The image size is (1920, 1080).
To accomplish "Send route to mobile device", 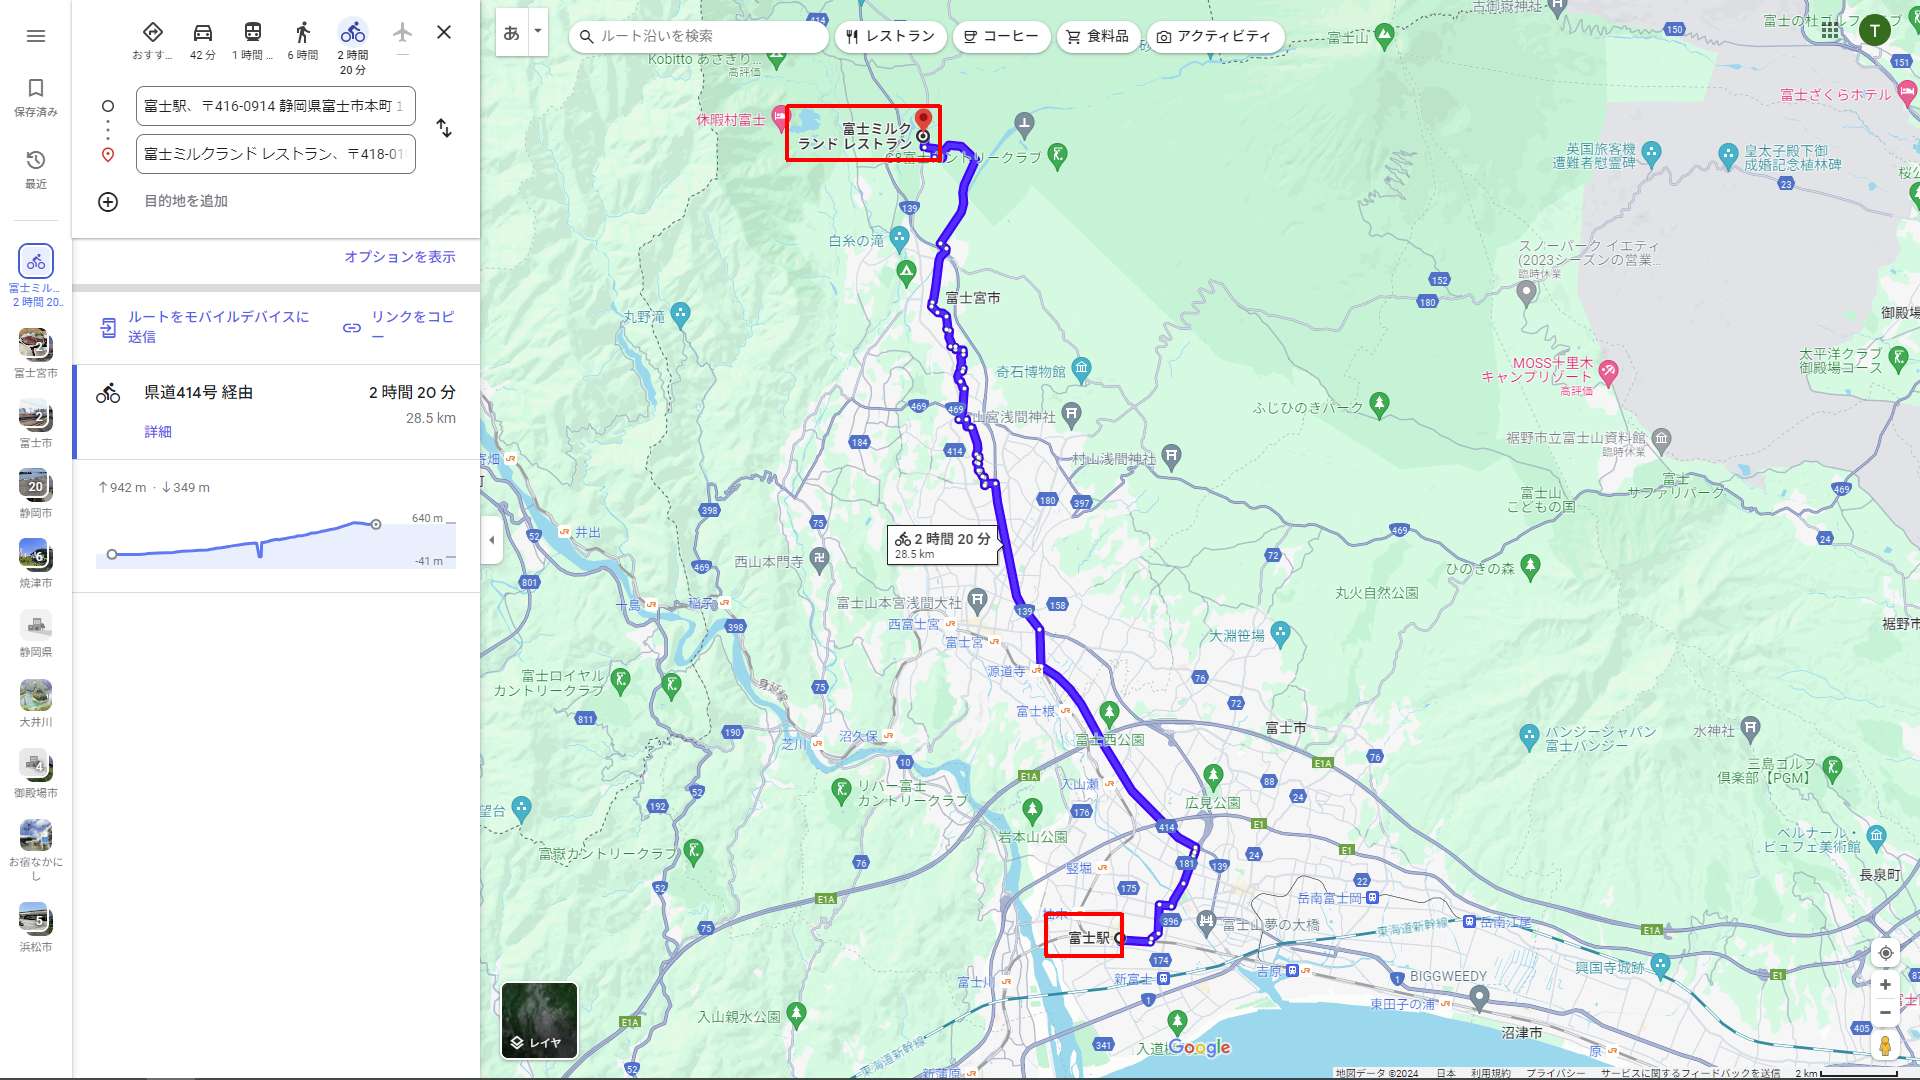I will coord(205,327).
